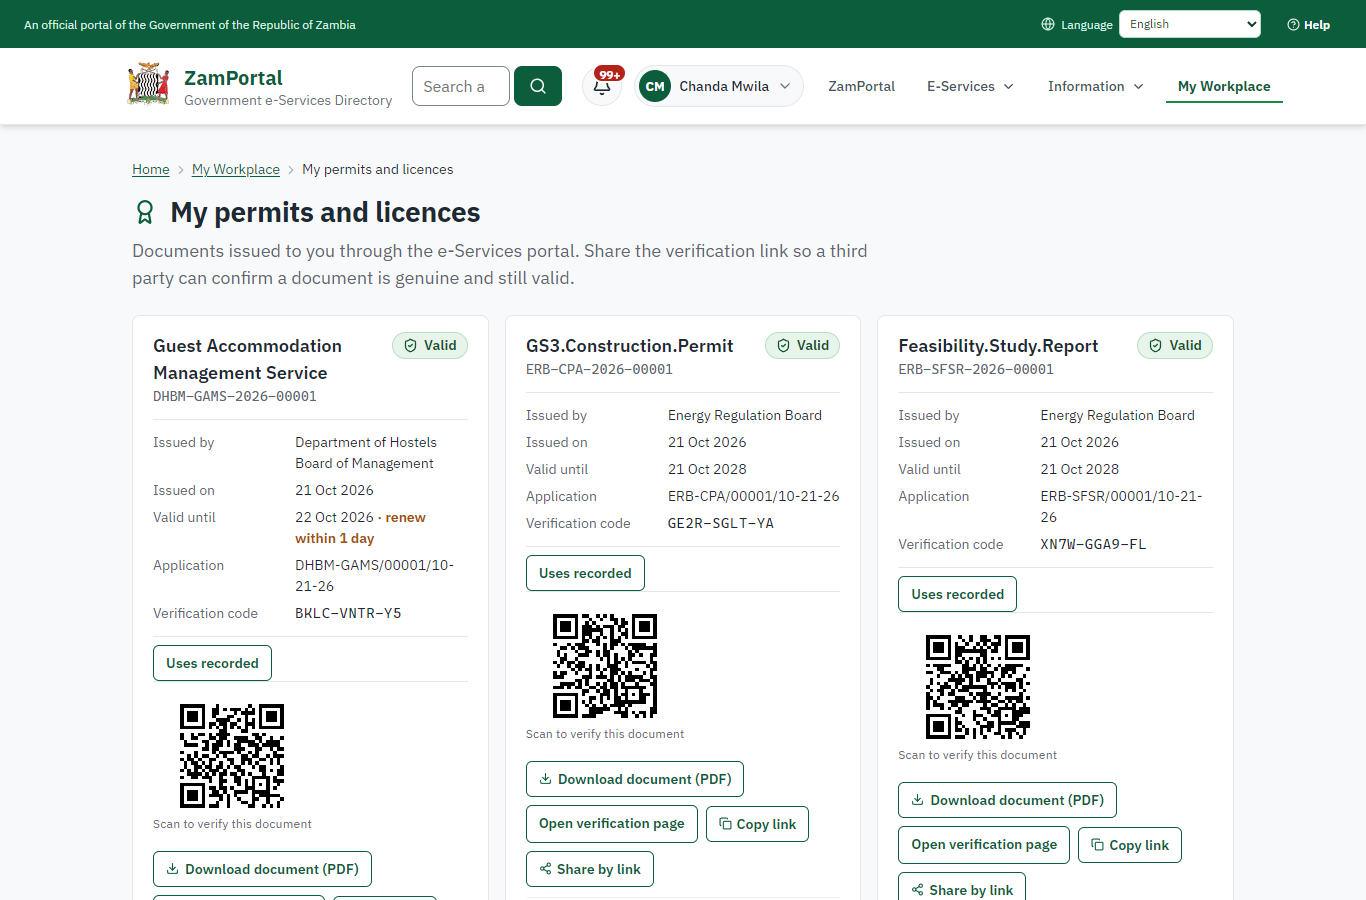
Task: Expand the Information menu
Action: [1096, 86]
